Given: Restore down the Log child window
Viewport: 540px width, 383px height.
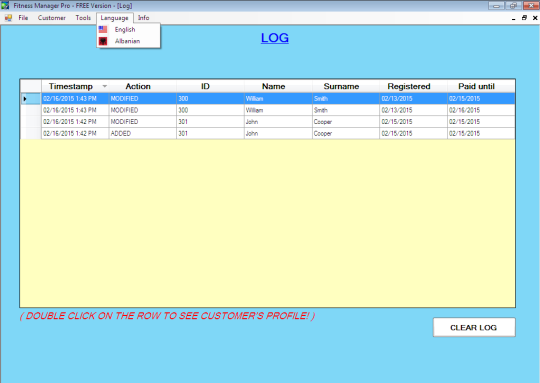Looking at the screenshot, I should 524,18.
